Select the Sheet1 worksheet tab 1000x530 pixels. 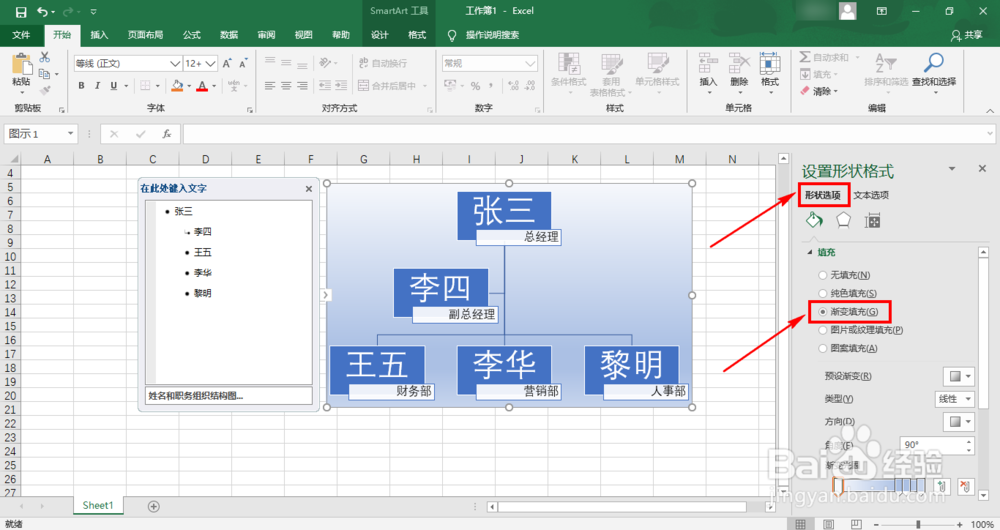click(x=98, y=506)
